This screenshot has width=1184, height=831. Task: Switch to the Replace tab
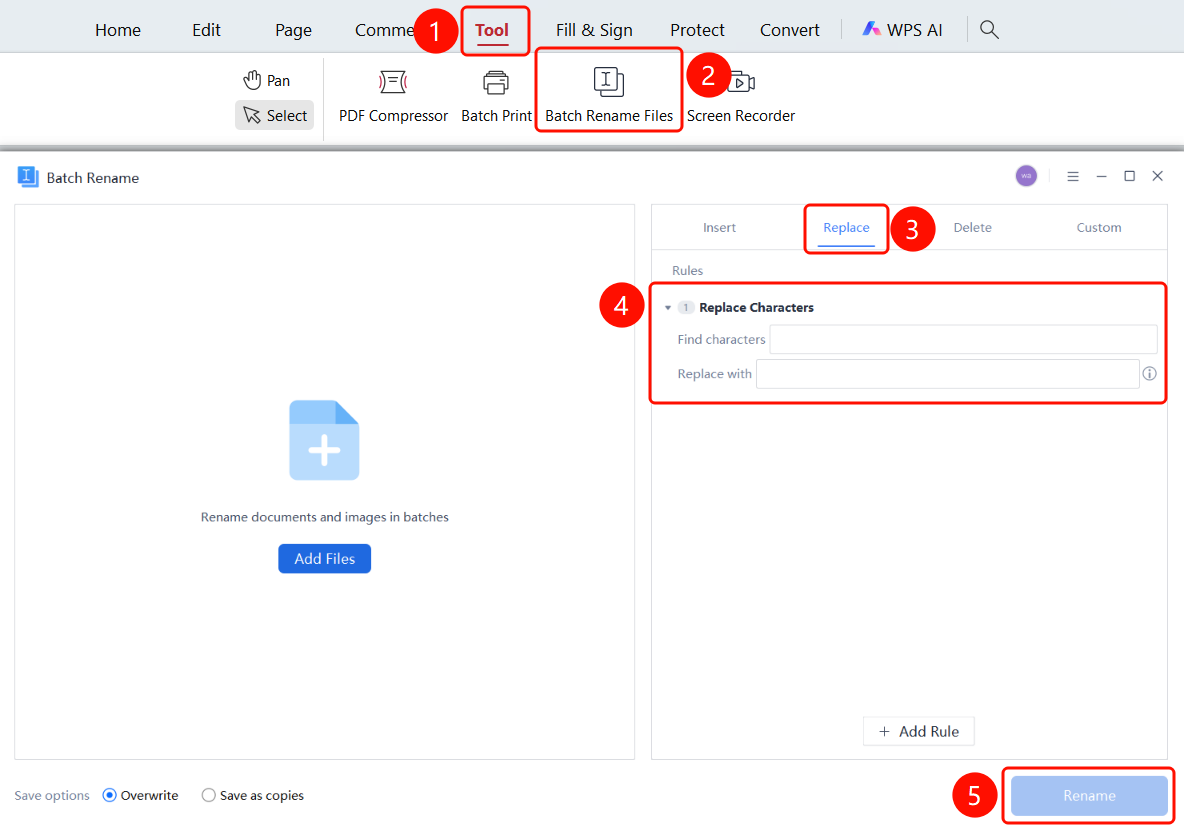click(846, 227)
